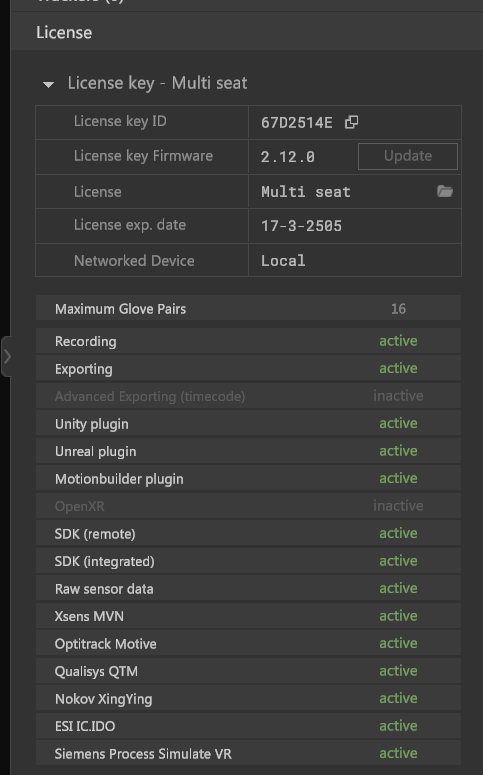Screen dimensions: 483x775
Task: Select the OpenXR inactive row
Action: pos(248,506)
